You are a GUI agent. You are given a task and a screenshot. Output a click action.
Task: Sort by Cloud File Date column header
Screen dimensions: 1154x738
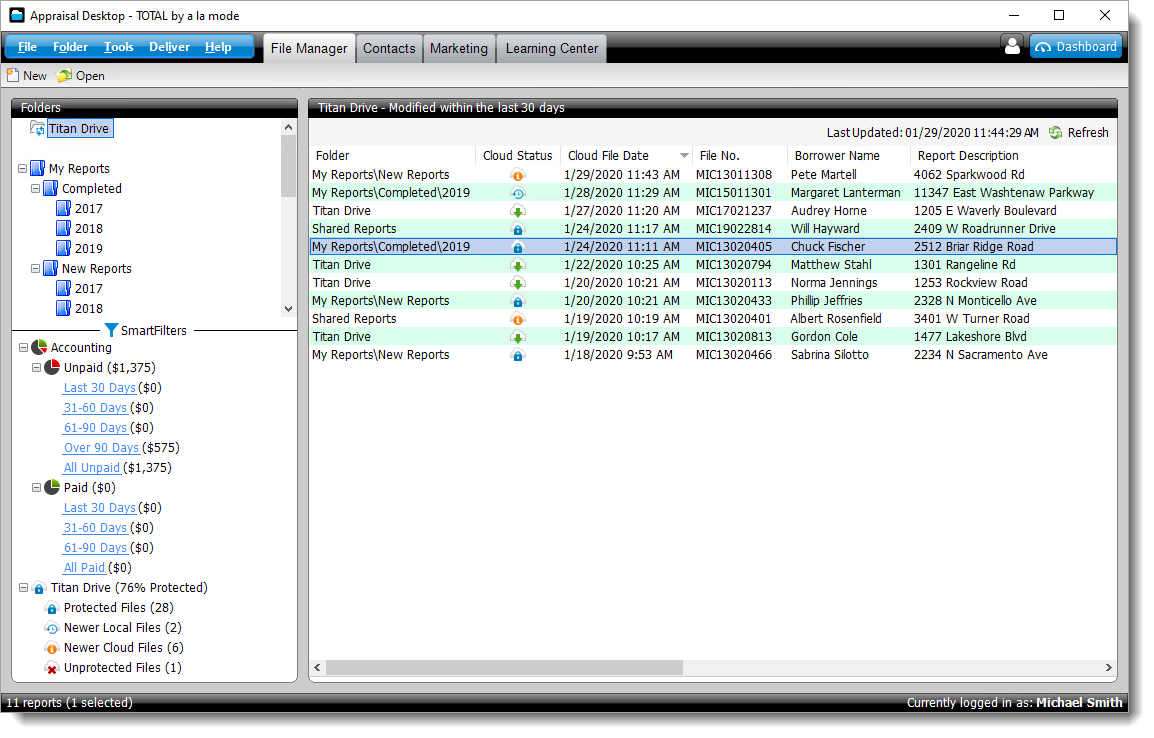pos(608,155)
